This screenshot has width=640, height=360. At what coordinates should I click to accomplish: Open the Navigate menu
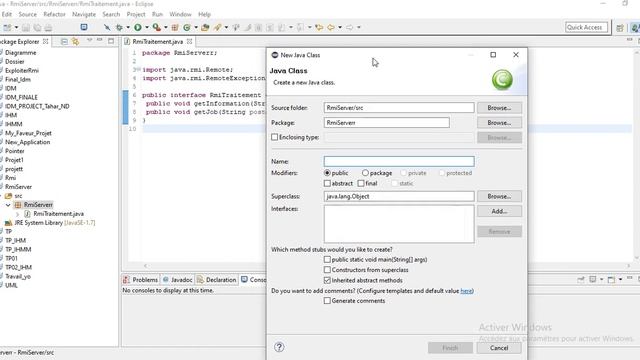pos(84,14)
